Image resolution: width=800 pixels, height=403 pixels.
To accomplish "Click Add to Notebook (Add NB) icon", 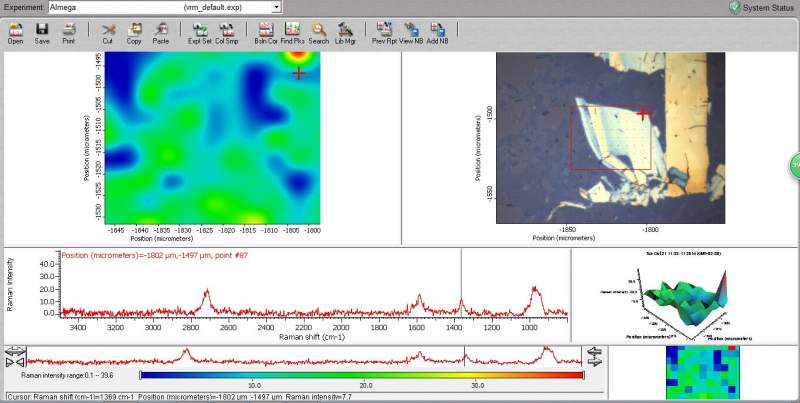I will point(438,33).
